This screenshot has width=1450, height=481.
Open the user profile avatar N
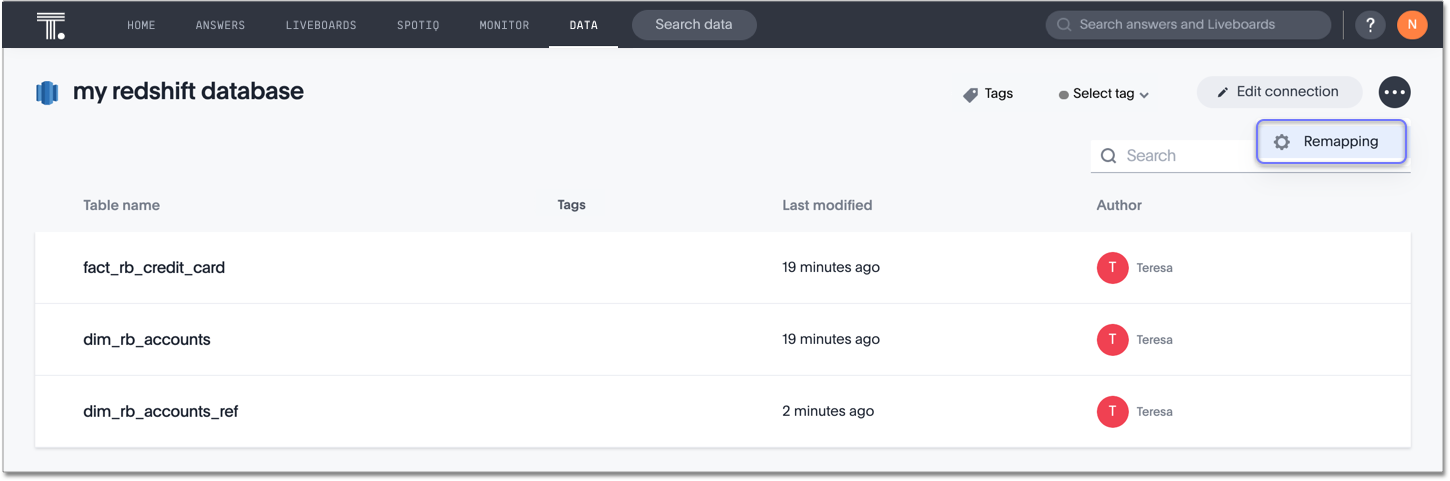1412,25
